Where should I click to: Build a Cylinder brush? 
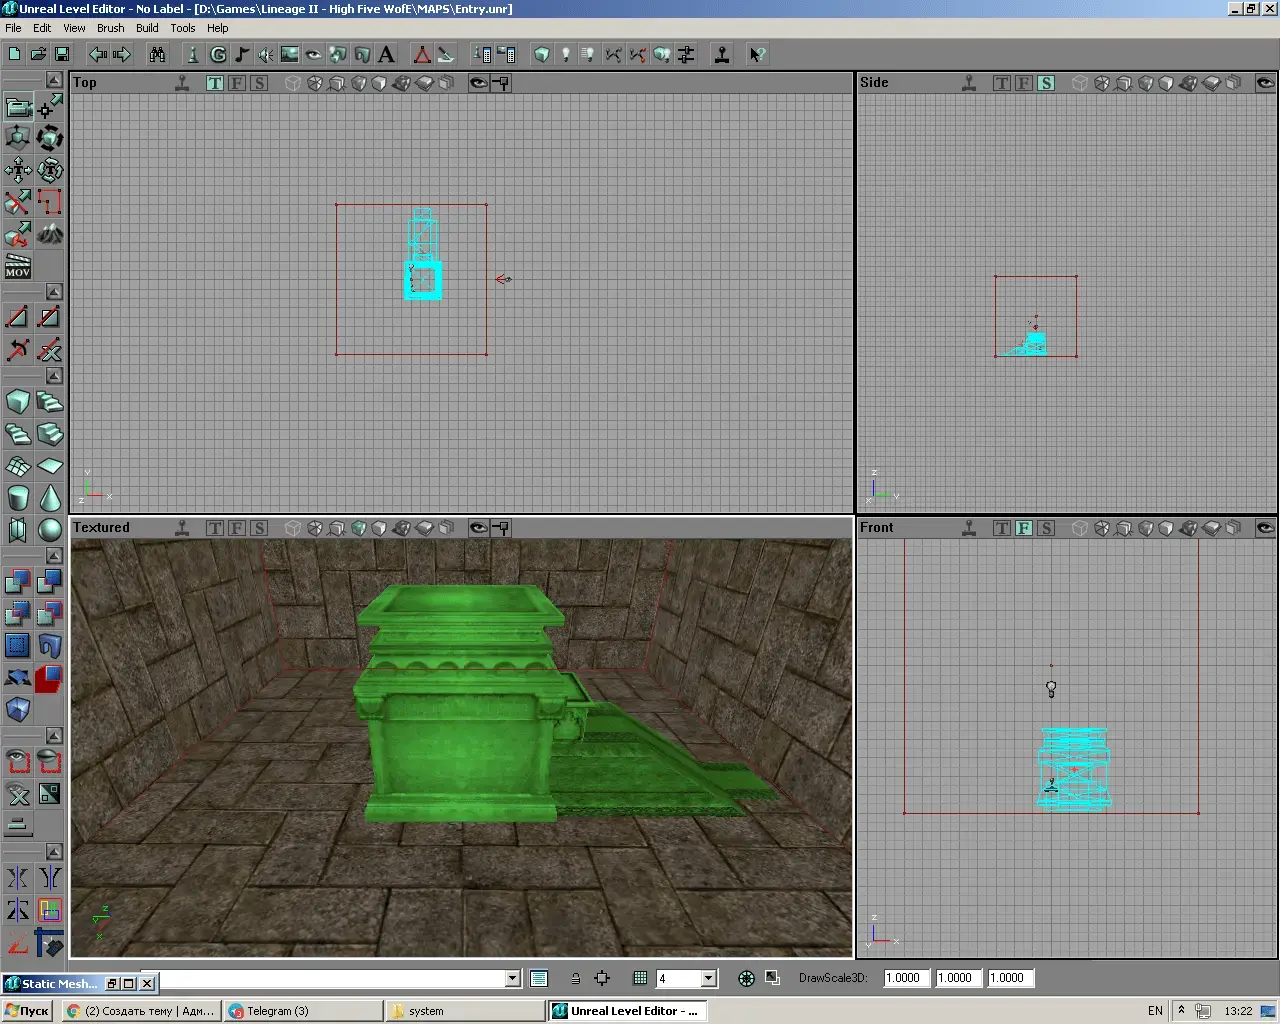pos(18,498)
